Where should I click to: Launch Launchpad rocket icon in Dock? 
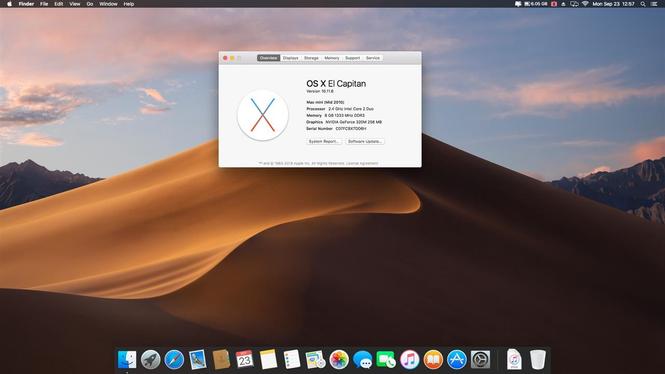click(151, 360)
